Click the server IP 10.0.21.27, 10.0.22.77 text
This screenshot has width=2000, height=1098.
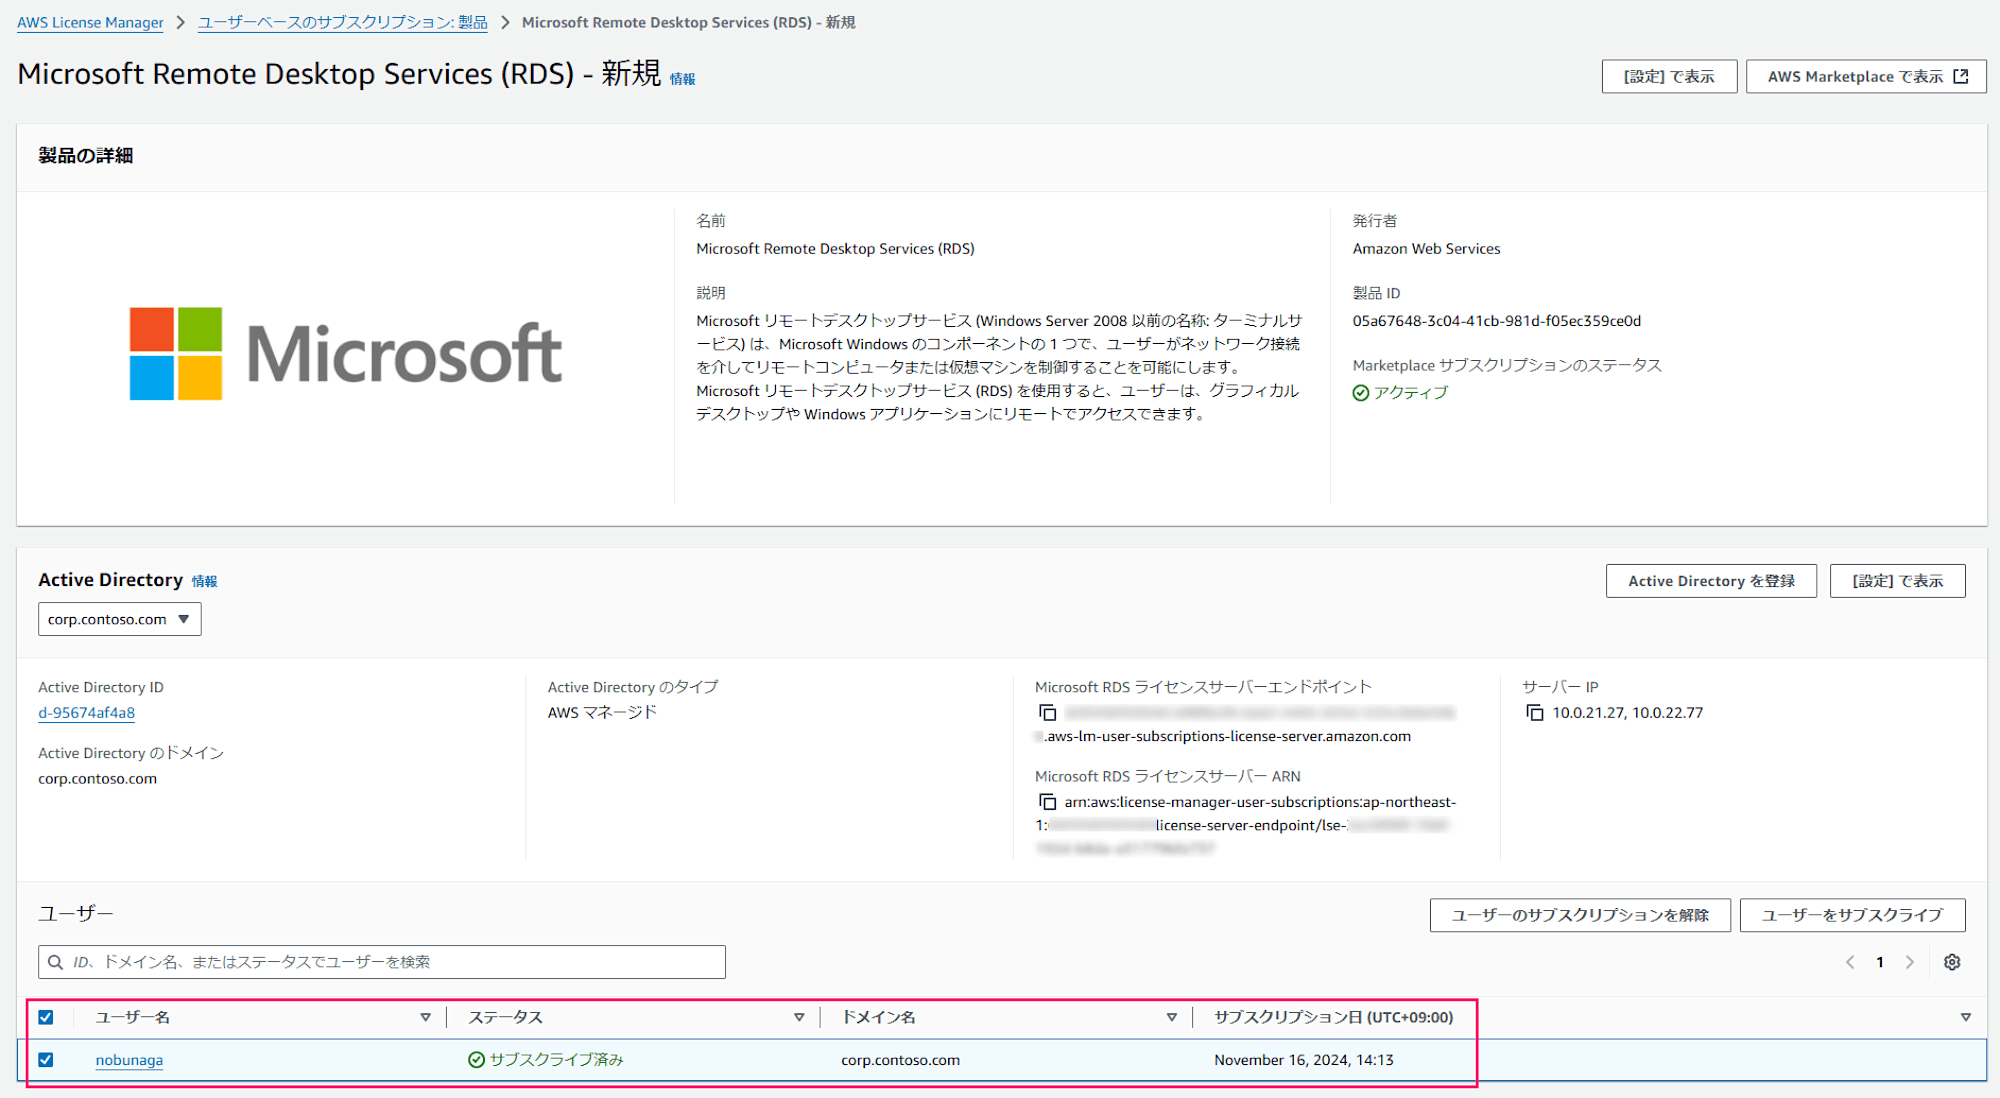pos(1627,713)
